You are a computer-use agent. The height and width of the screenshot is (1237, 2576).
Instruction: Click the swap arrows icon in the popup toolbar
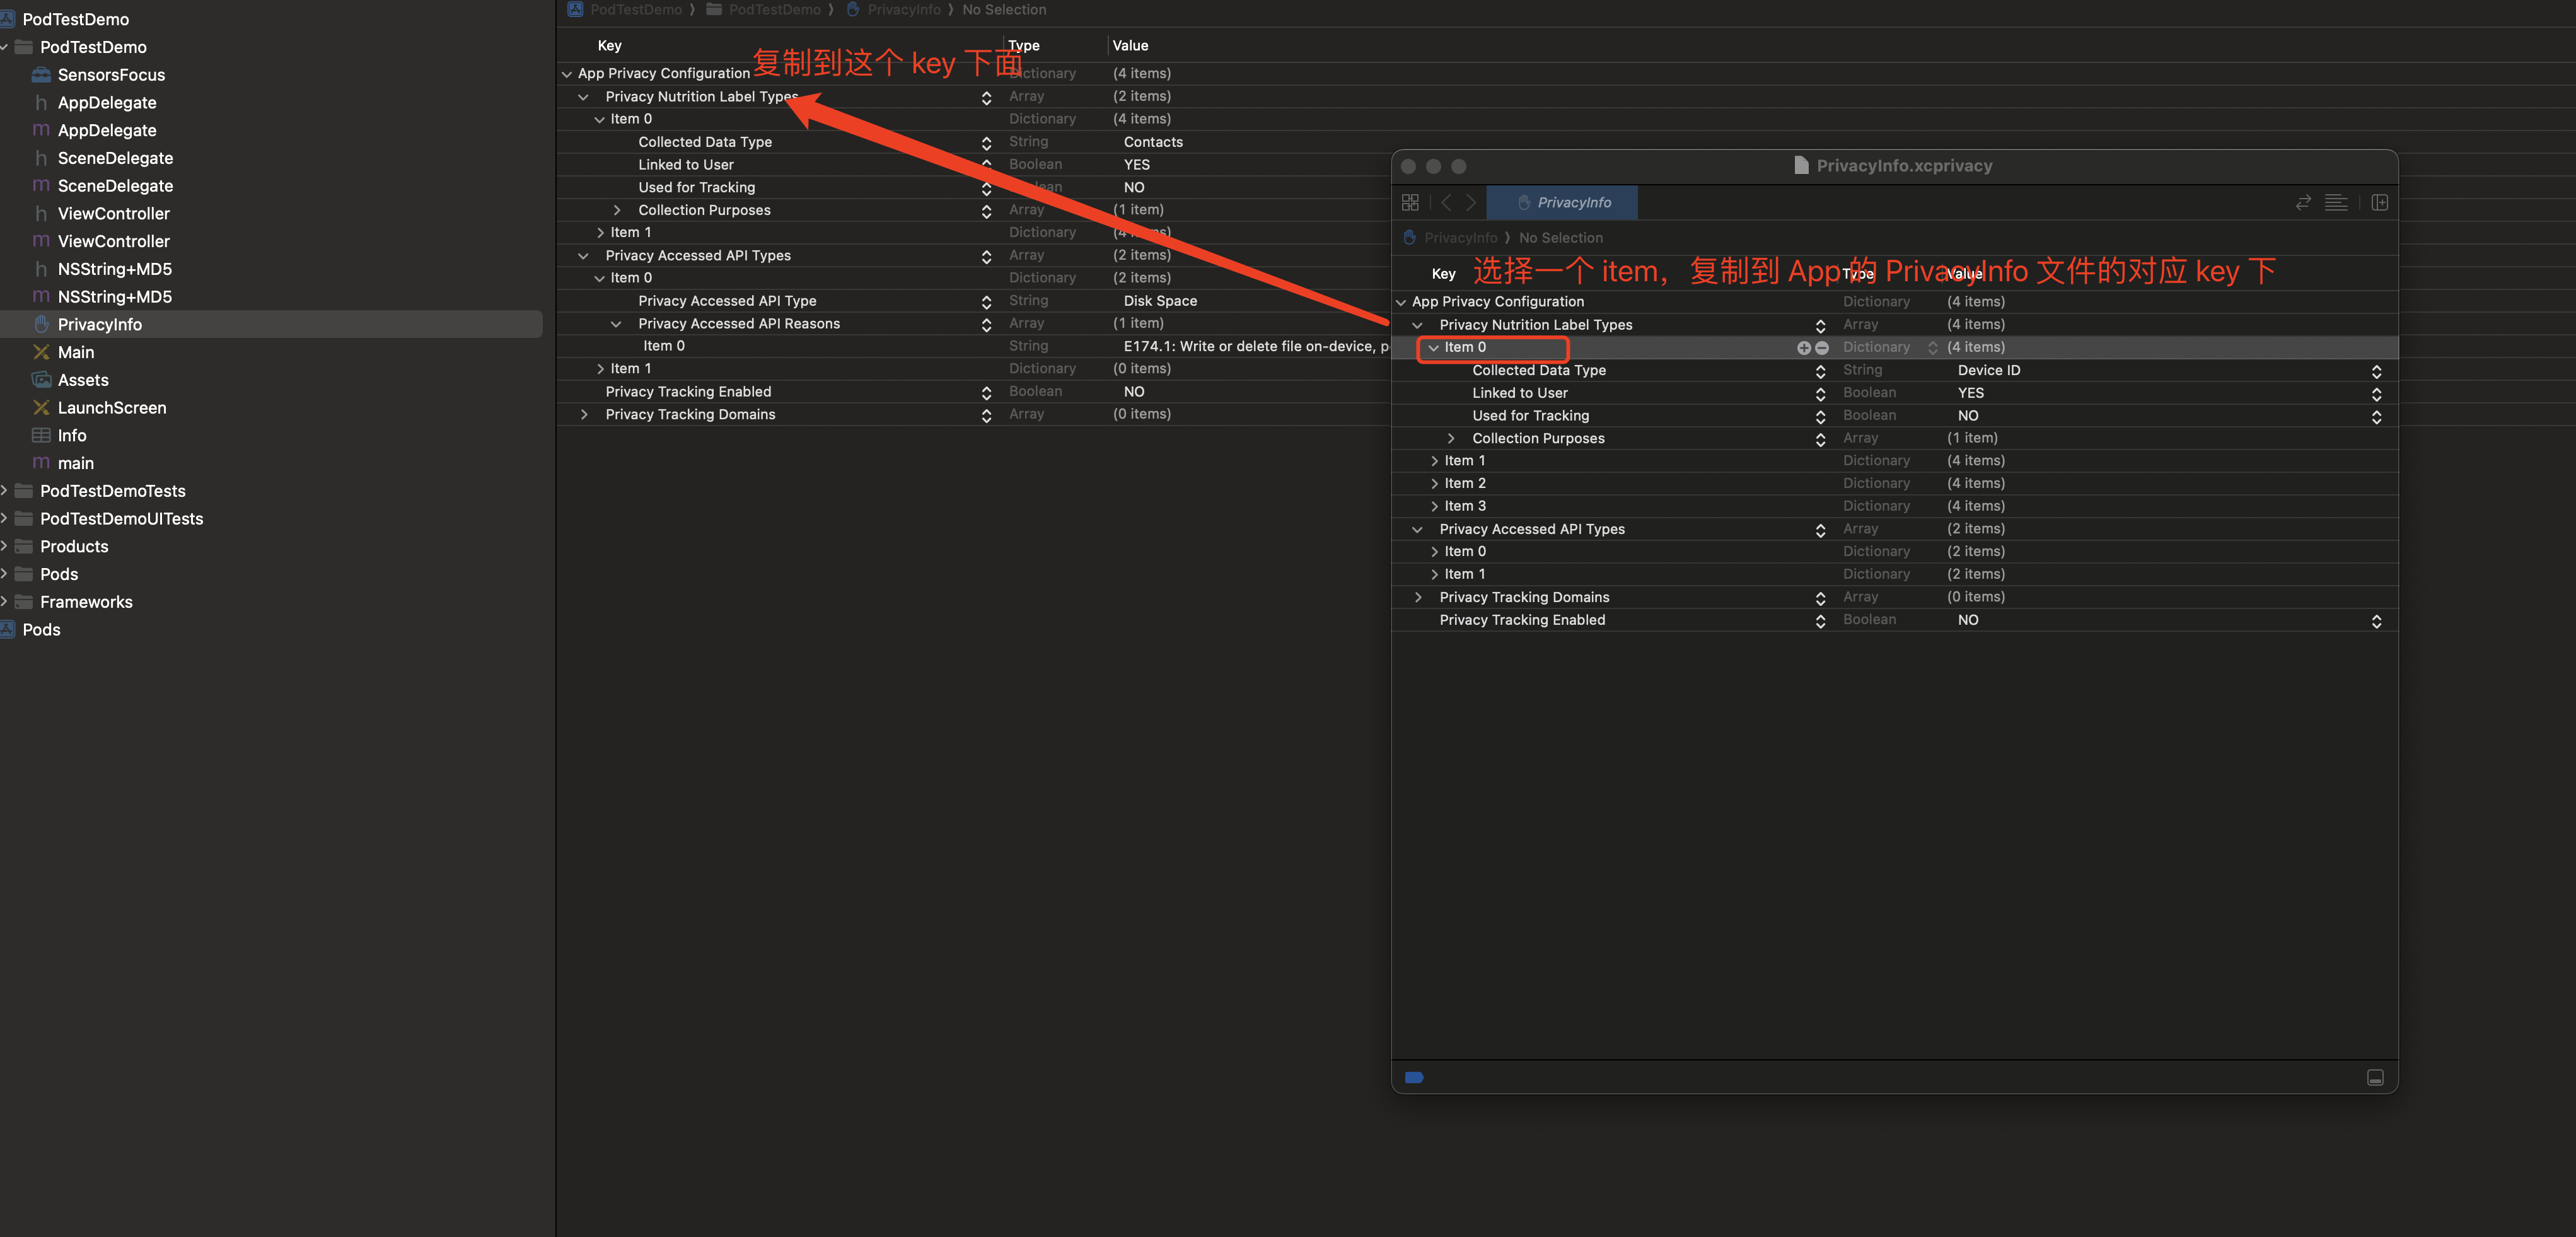click(2303, 203)
